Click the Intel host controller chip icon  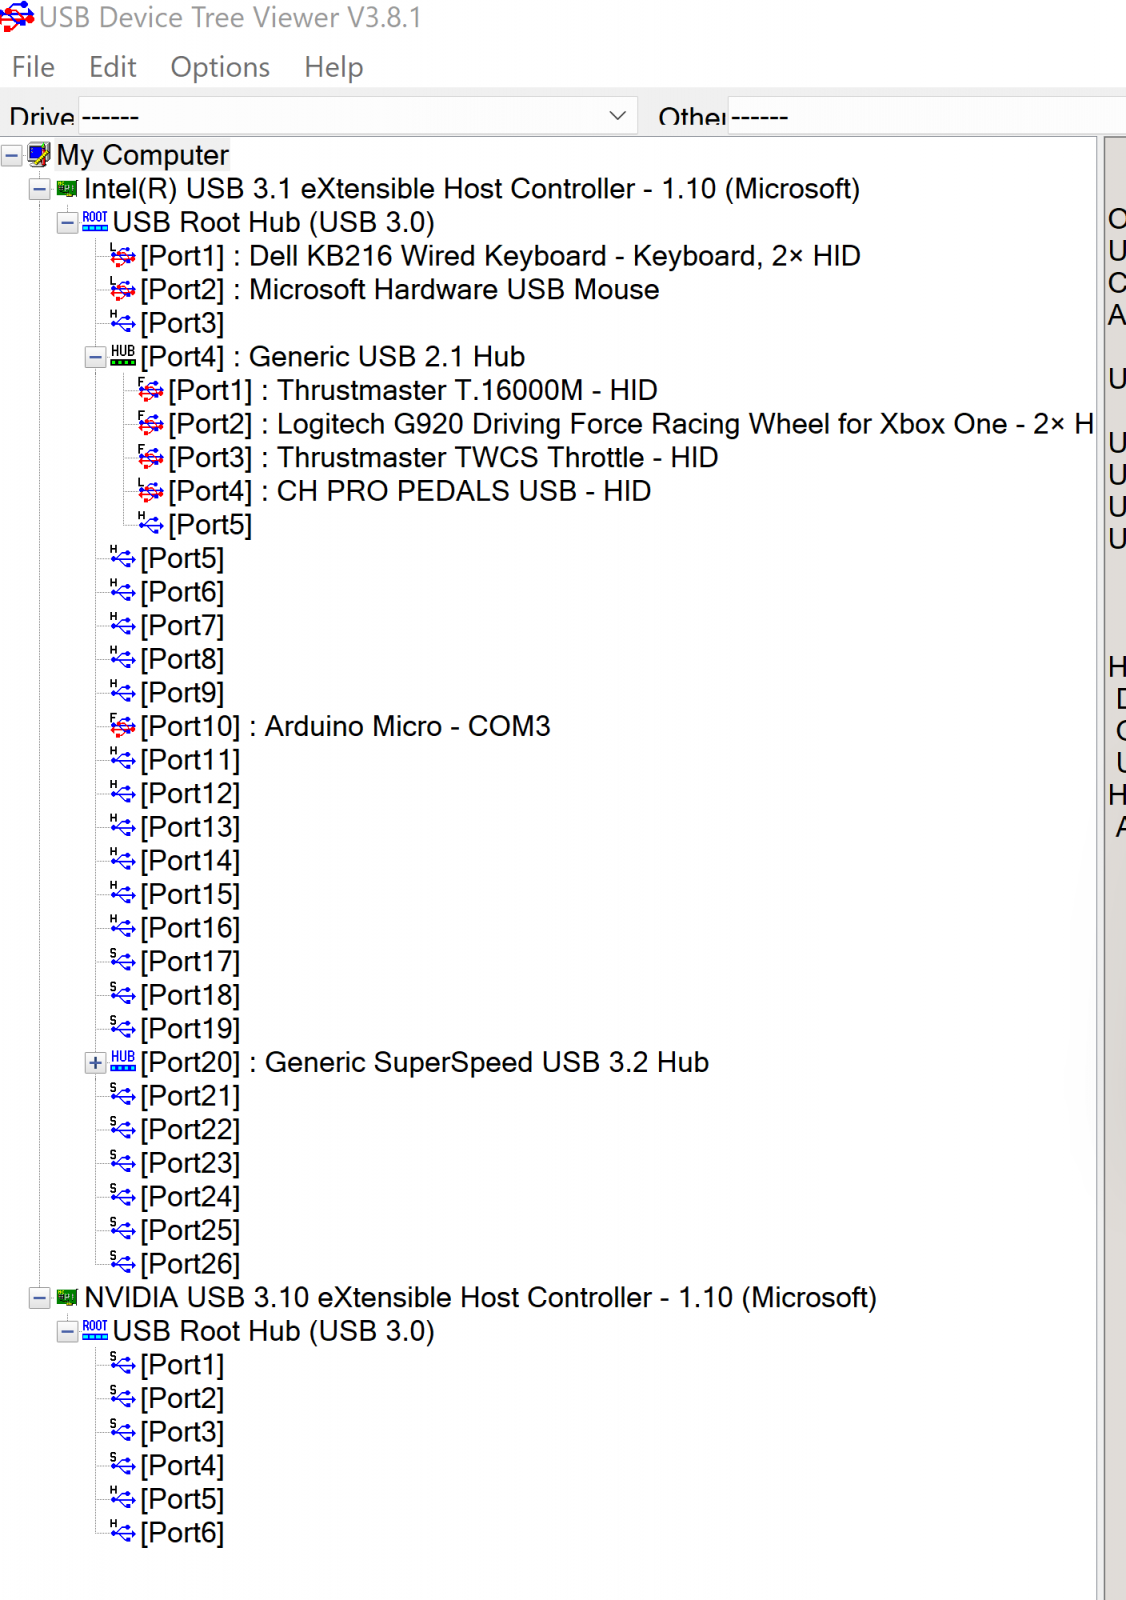point(67,188)
